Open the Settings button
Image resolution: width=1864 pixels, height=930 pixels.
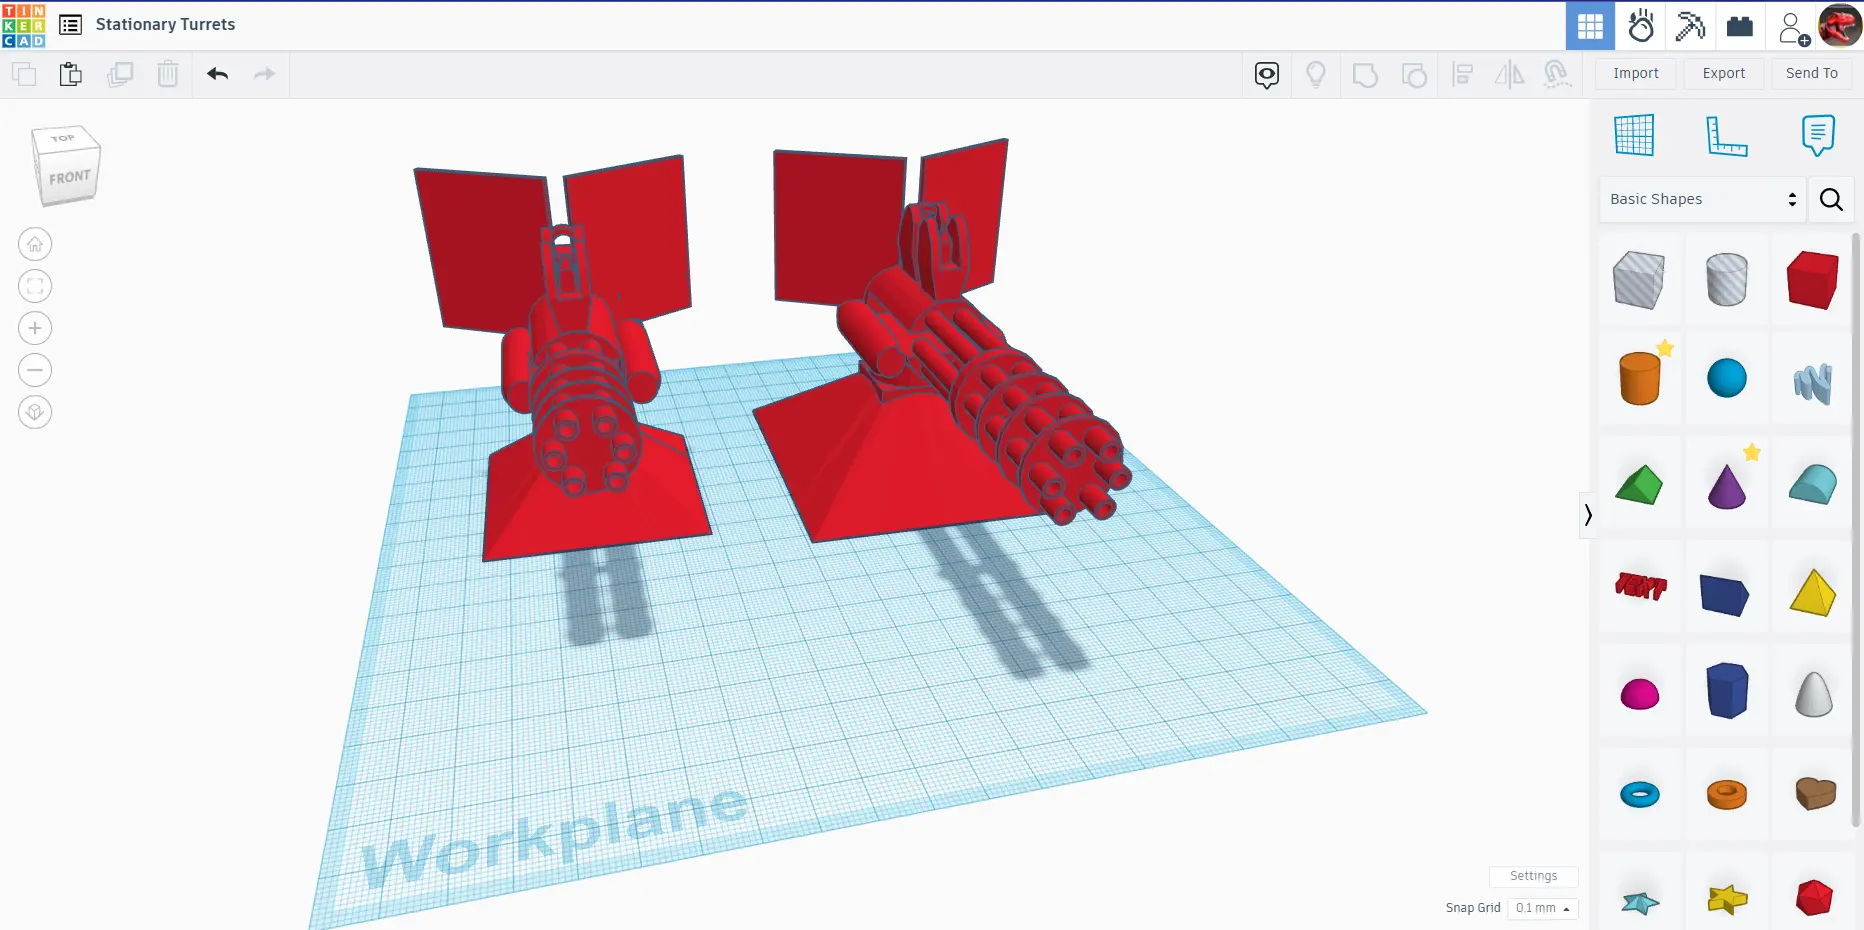[1533, 876]
